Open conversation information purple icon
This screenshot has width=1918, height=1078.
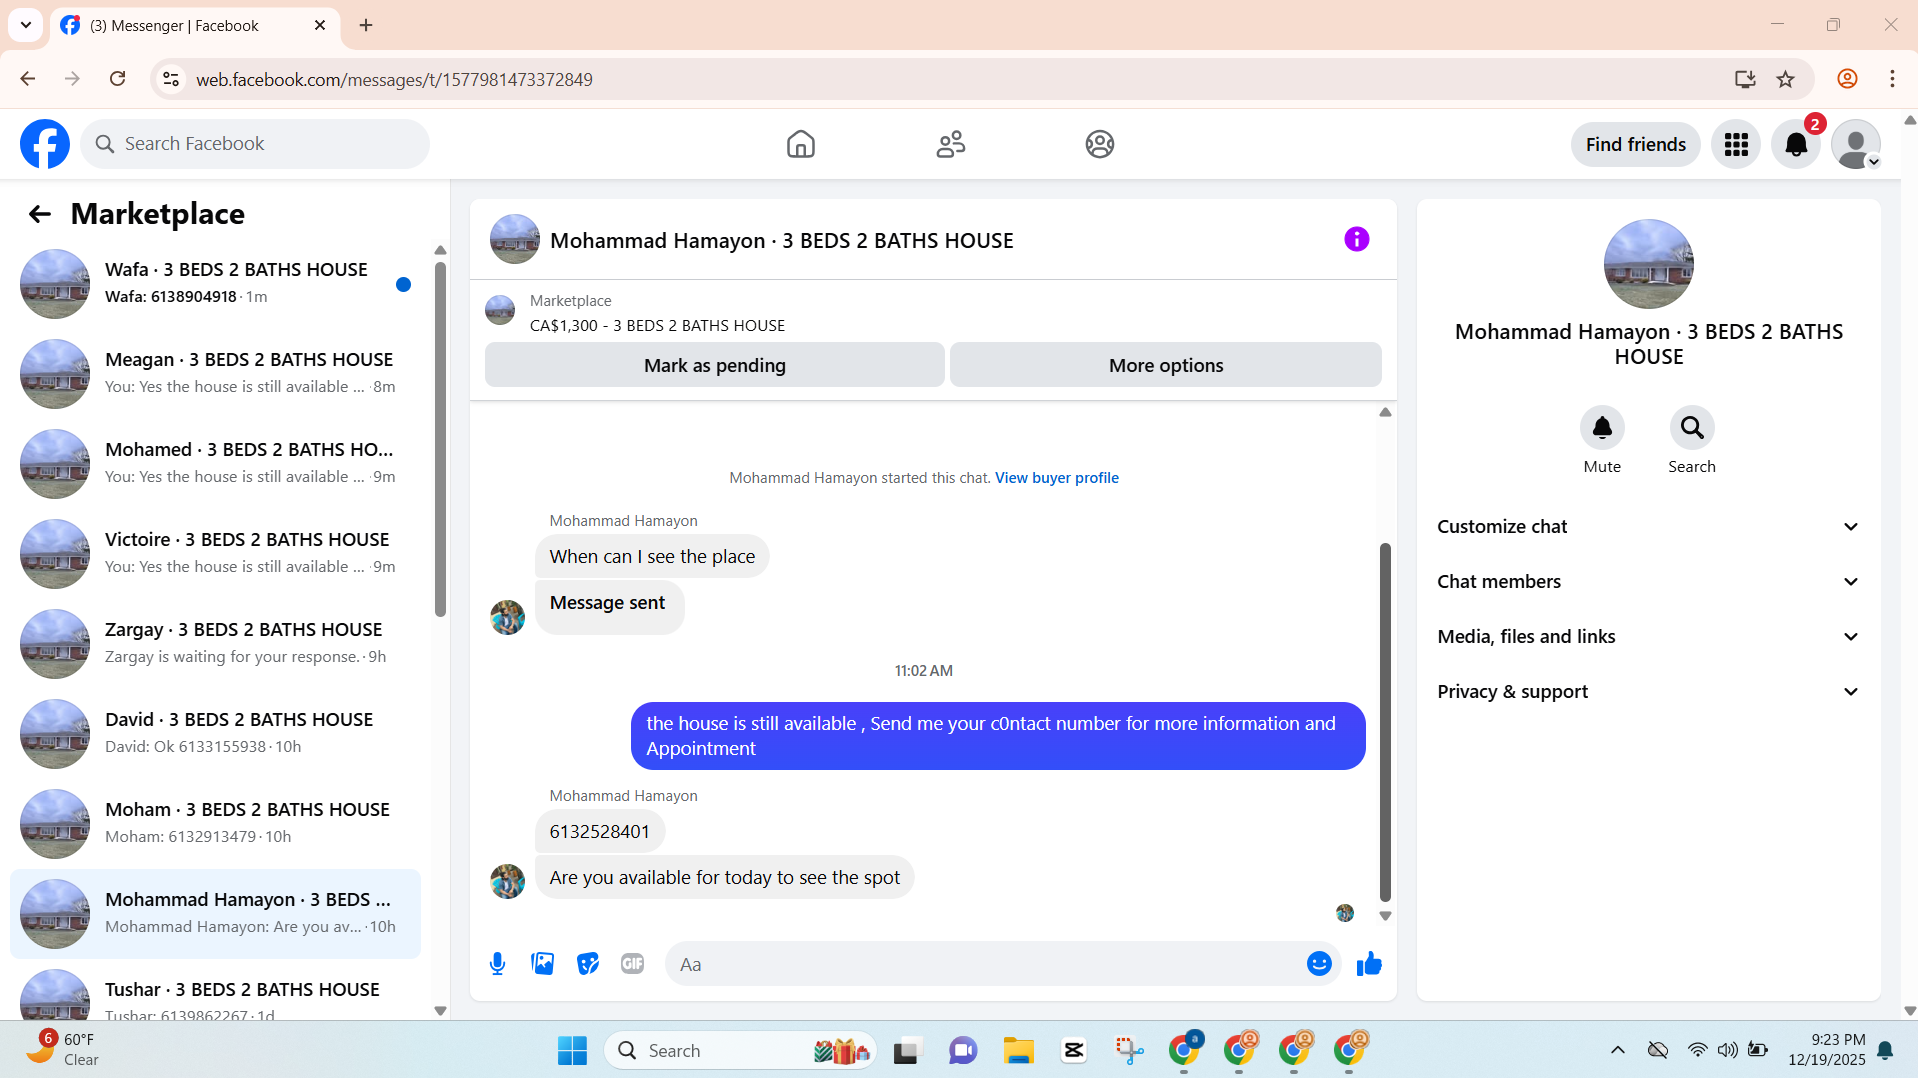(x=1356, y=239)
